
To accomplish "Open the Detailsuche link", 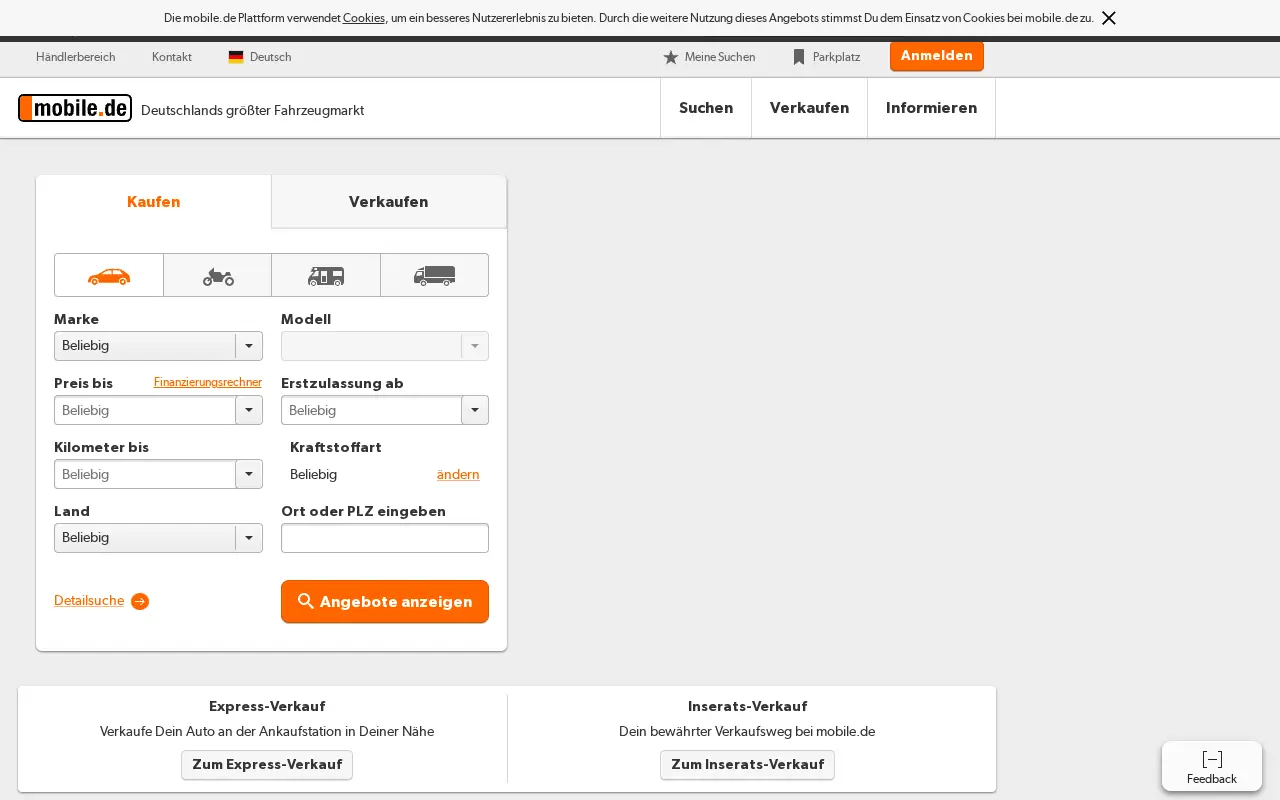I will click(x=89, y=601).
